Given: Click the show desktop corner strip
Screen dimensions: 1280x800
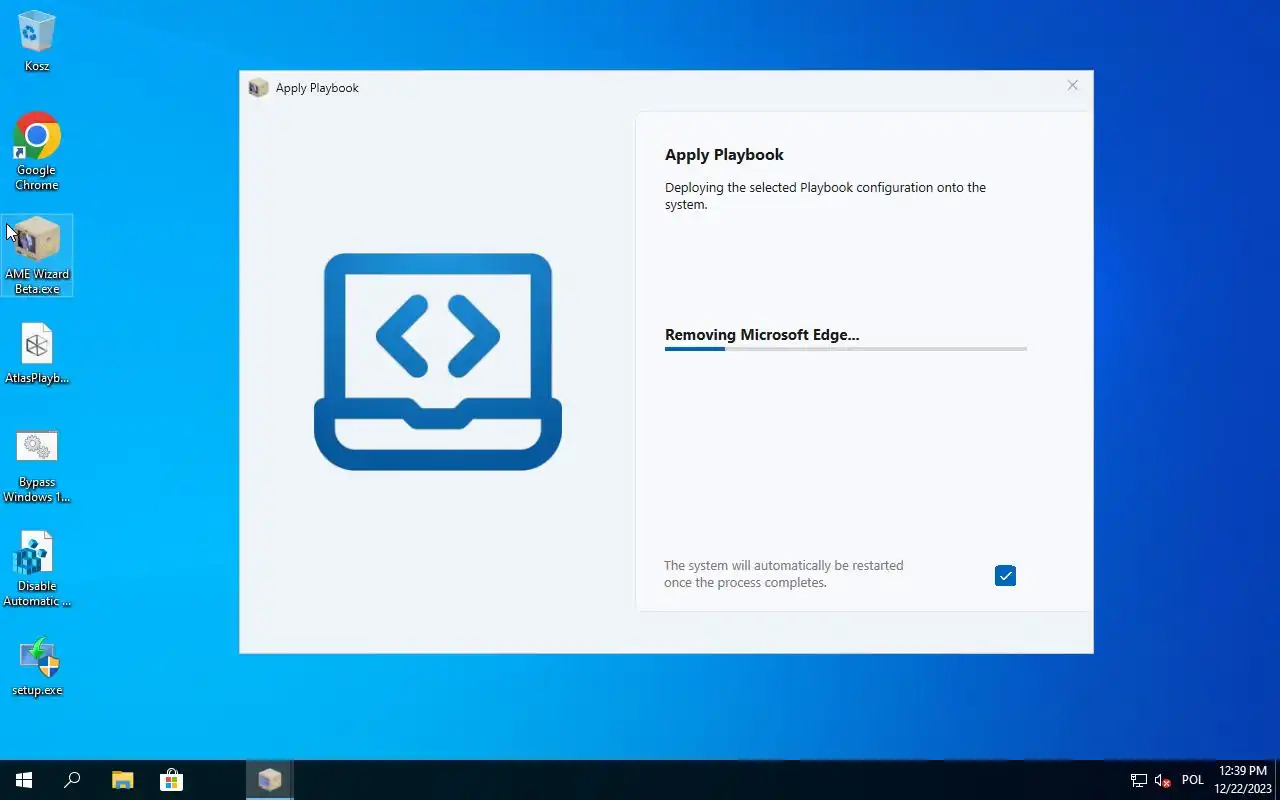Looking at the screenshot, I should [1277, 780].
